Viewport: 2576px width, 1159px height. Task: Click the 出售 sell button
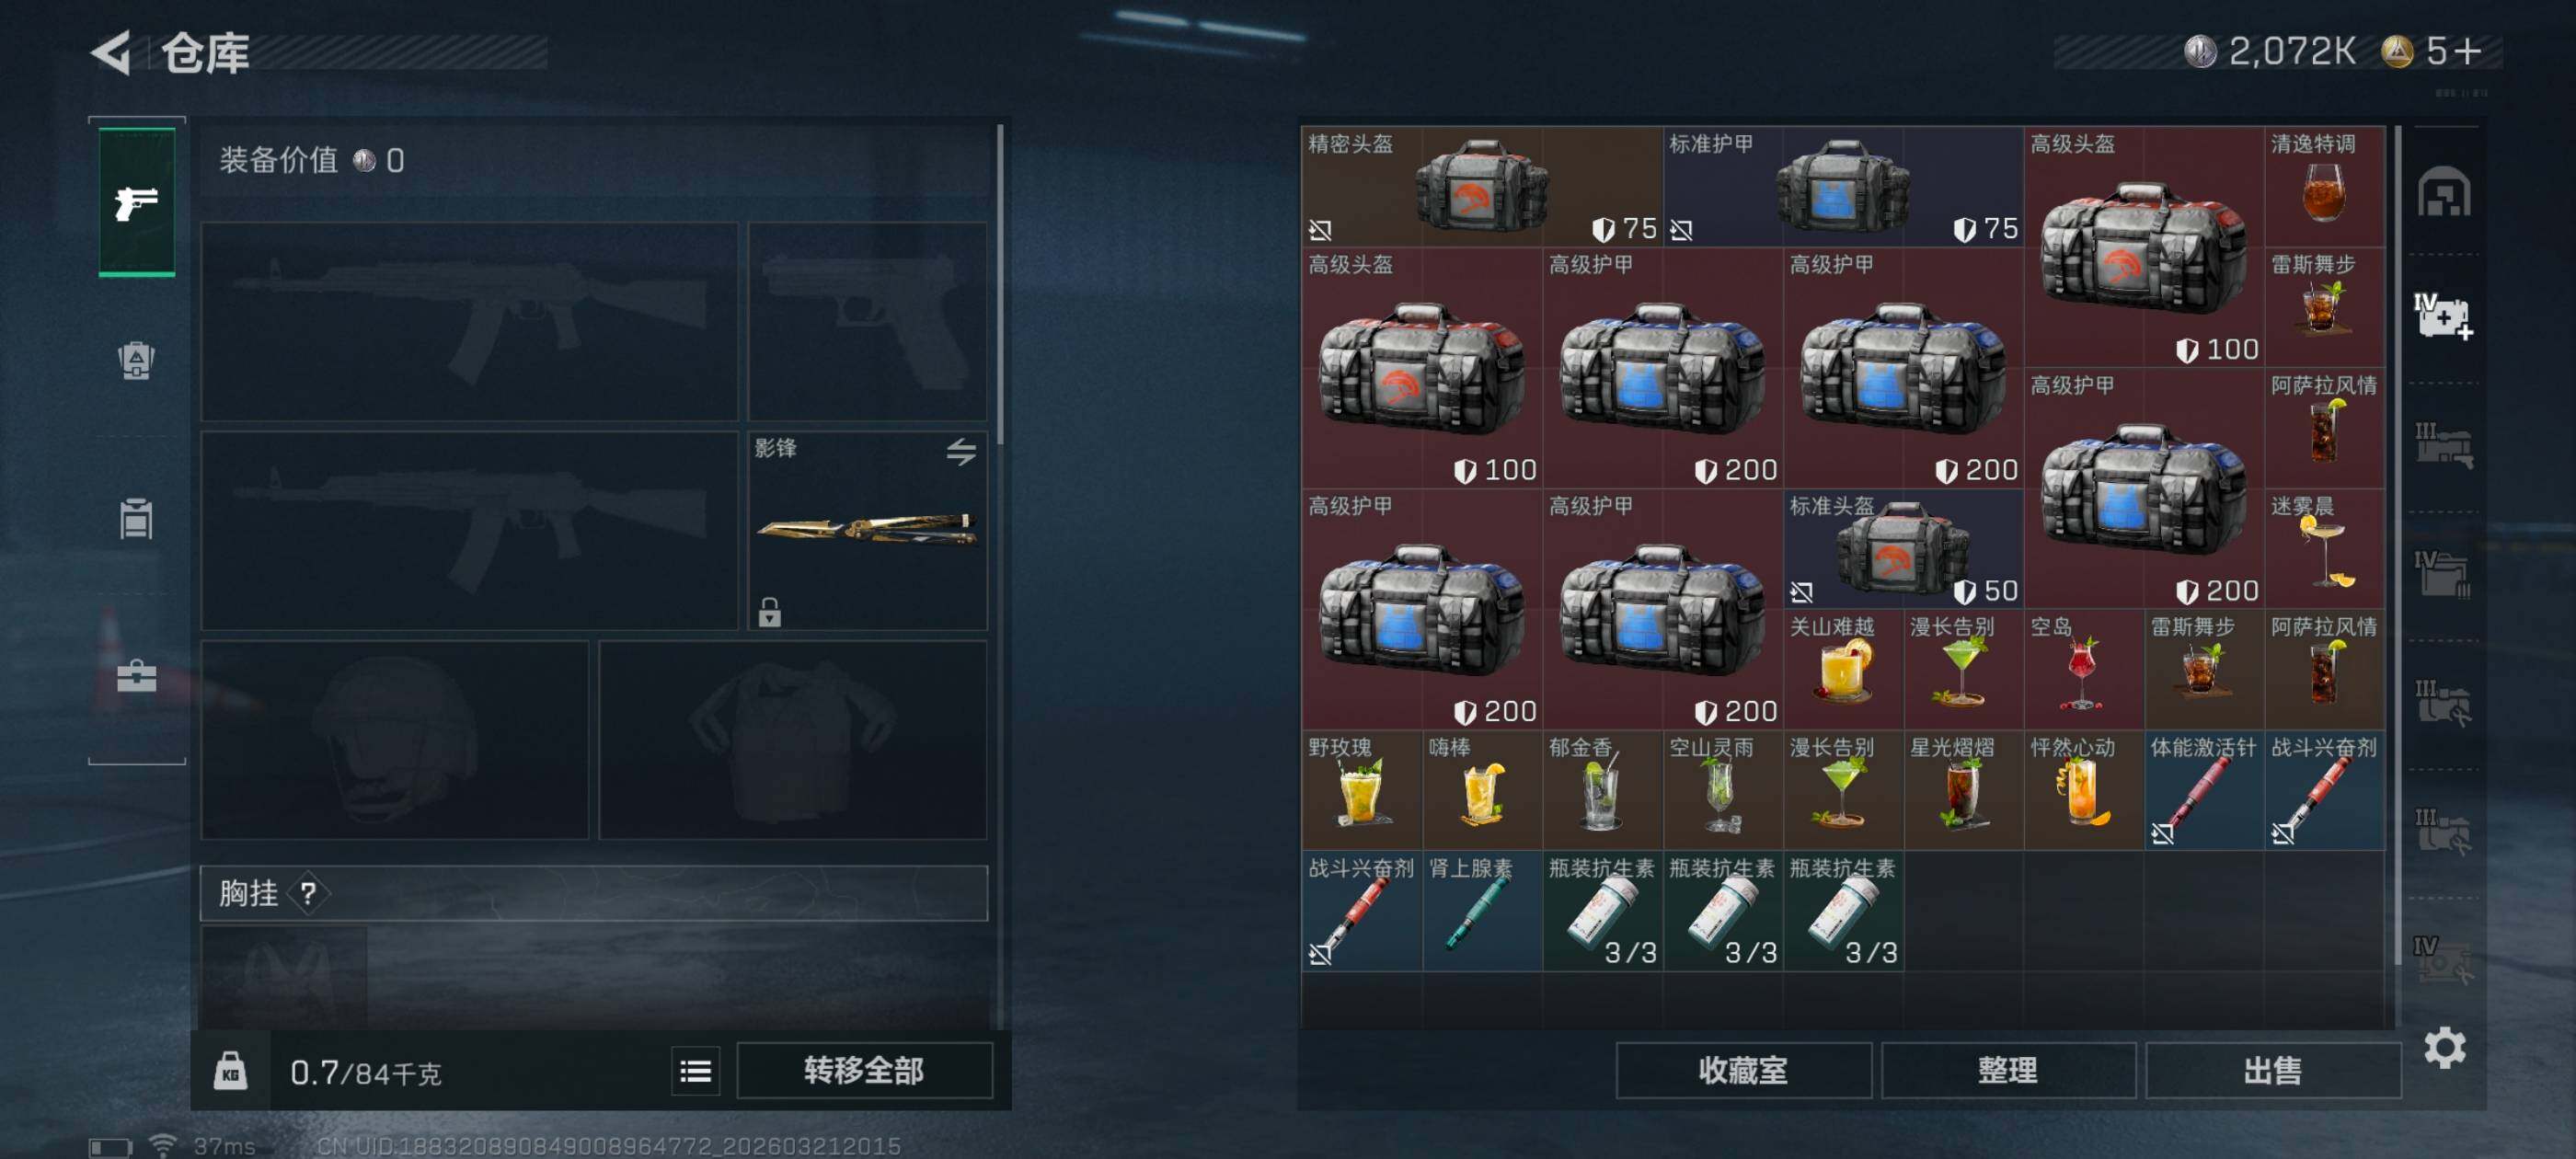click(x=2273, y=1071)
